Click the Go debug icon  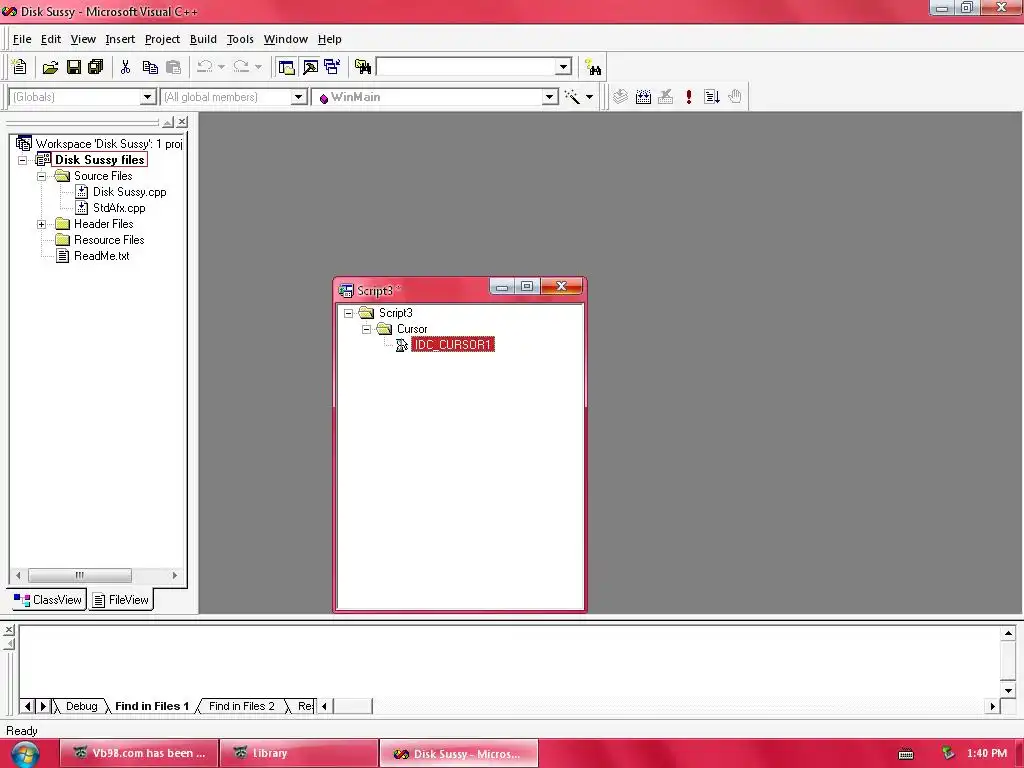(712, 97)
